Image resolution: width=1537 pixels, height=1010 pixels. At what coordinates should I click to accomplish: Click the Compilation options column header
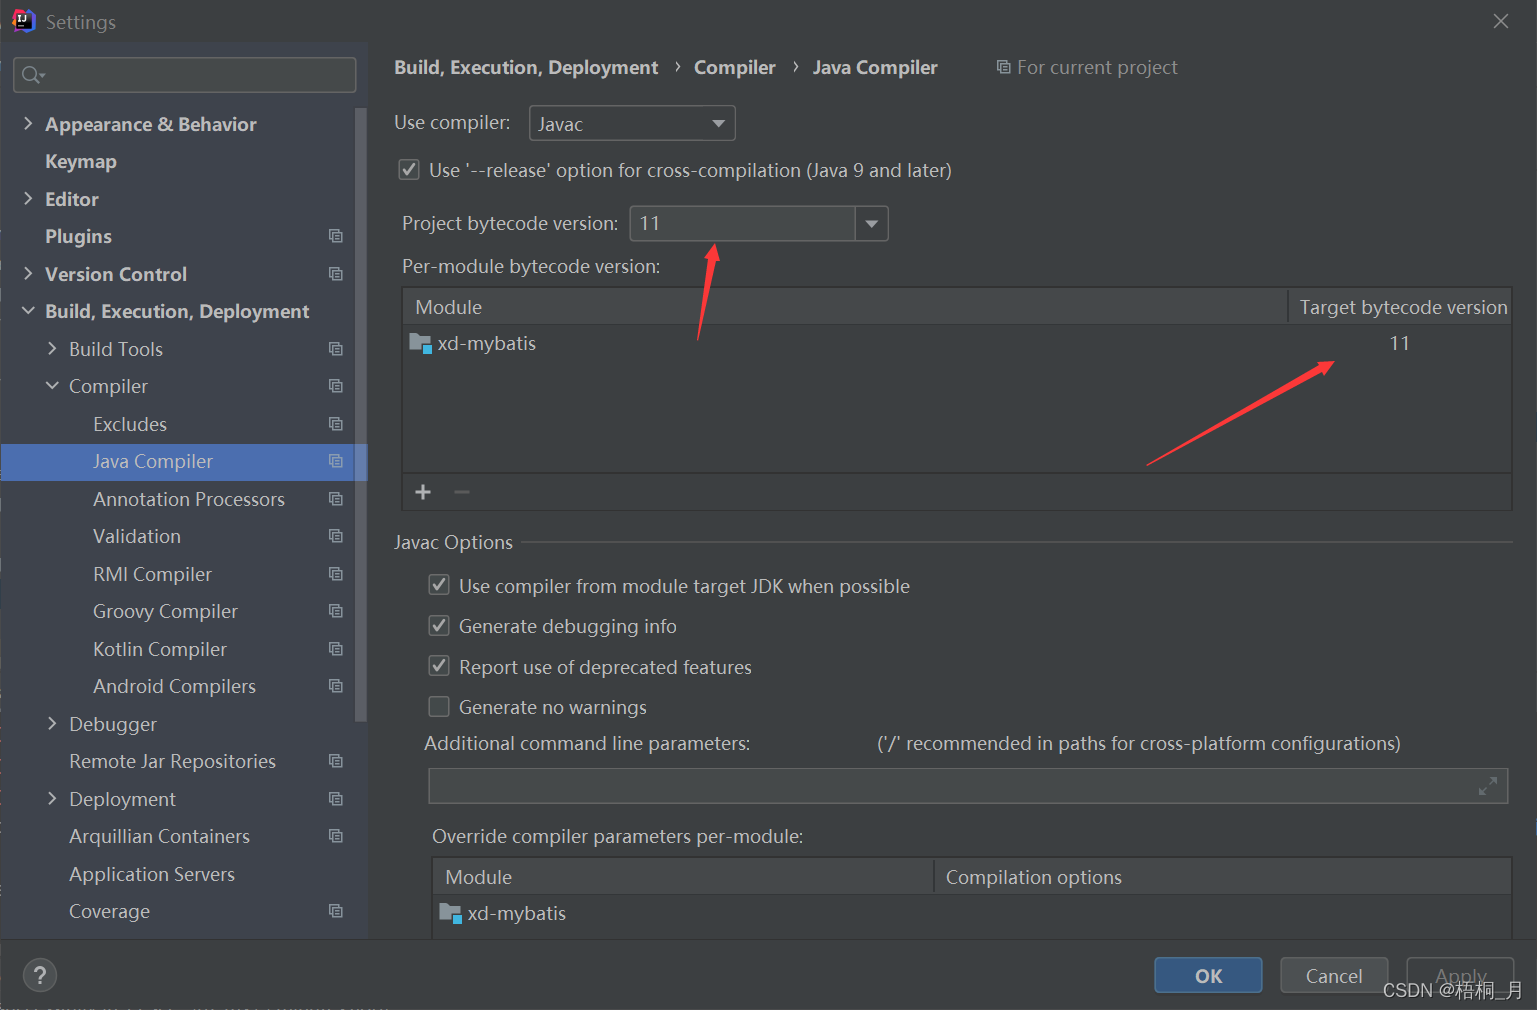point(1222,877)
